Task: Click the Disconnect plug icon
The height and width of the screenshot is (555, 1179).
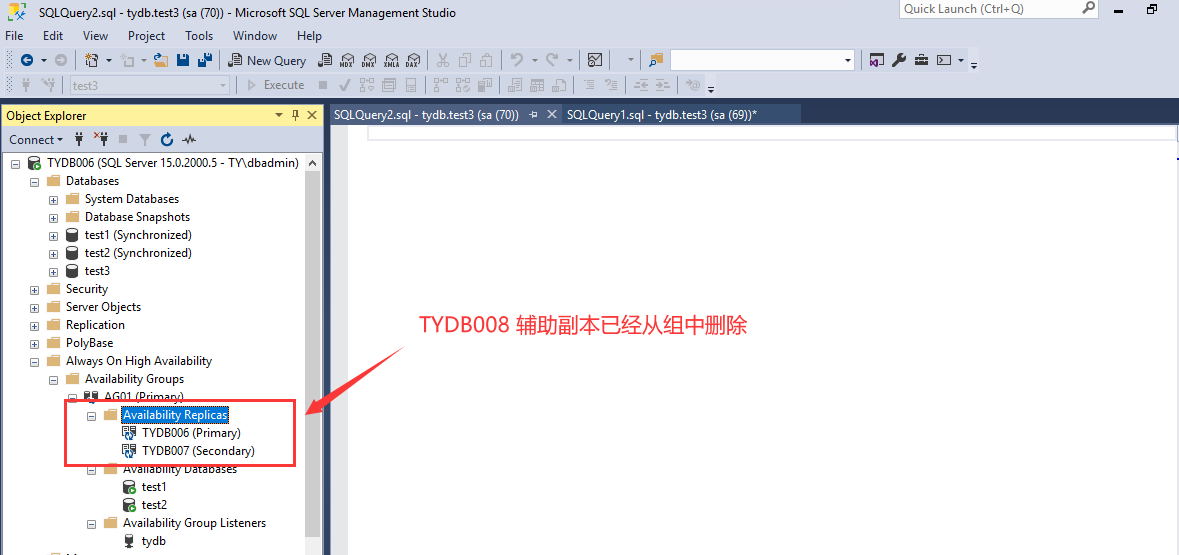Action: click(x=101, y=139)
